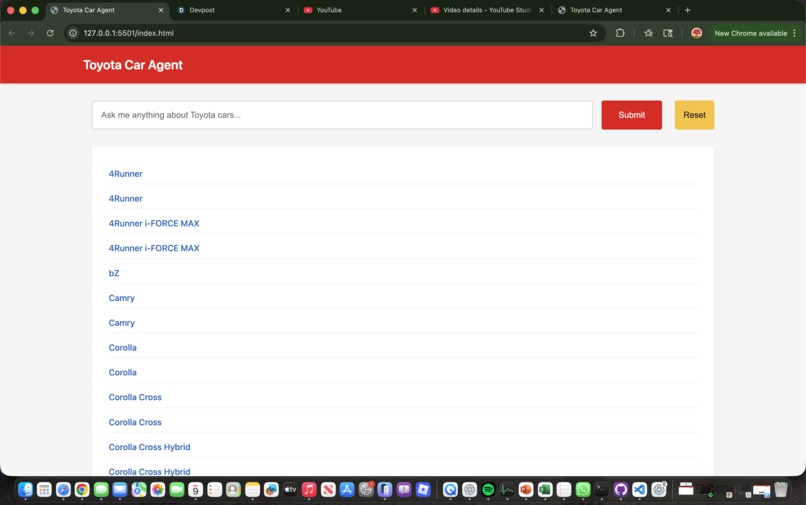Close the Devpost tab
This screenshot has width=806, height=505.
287,10
